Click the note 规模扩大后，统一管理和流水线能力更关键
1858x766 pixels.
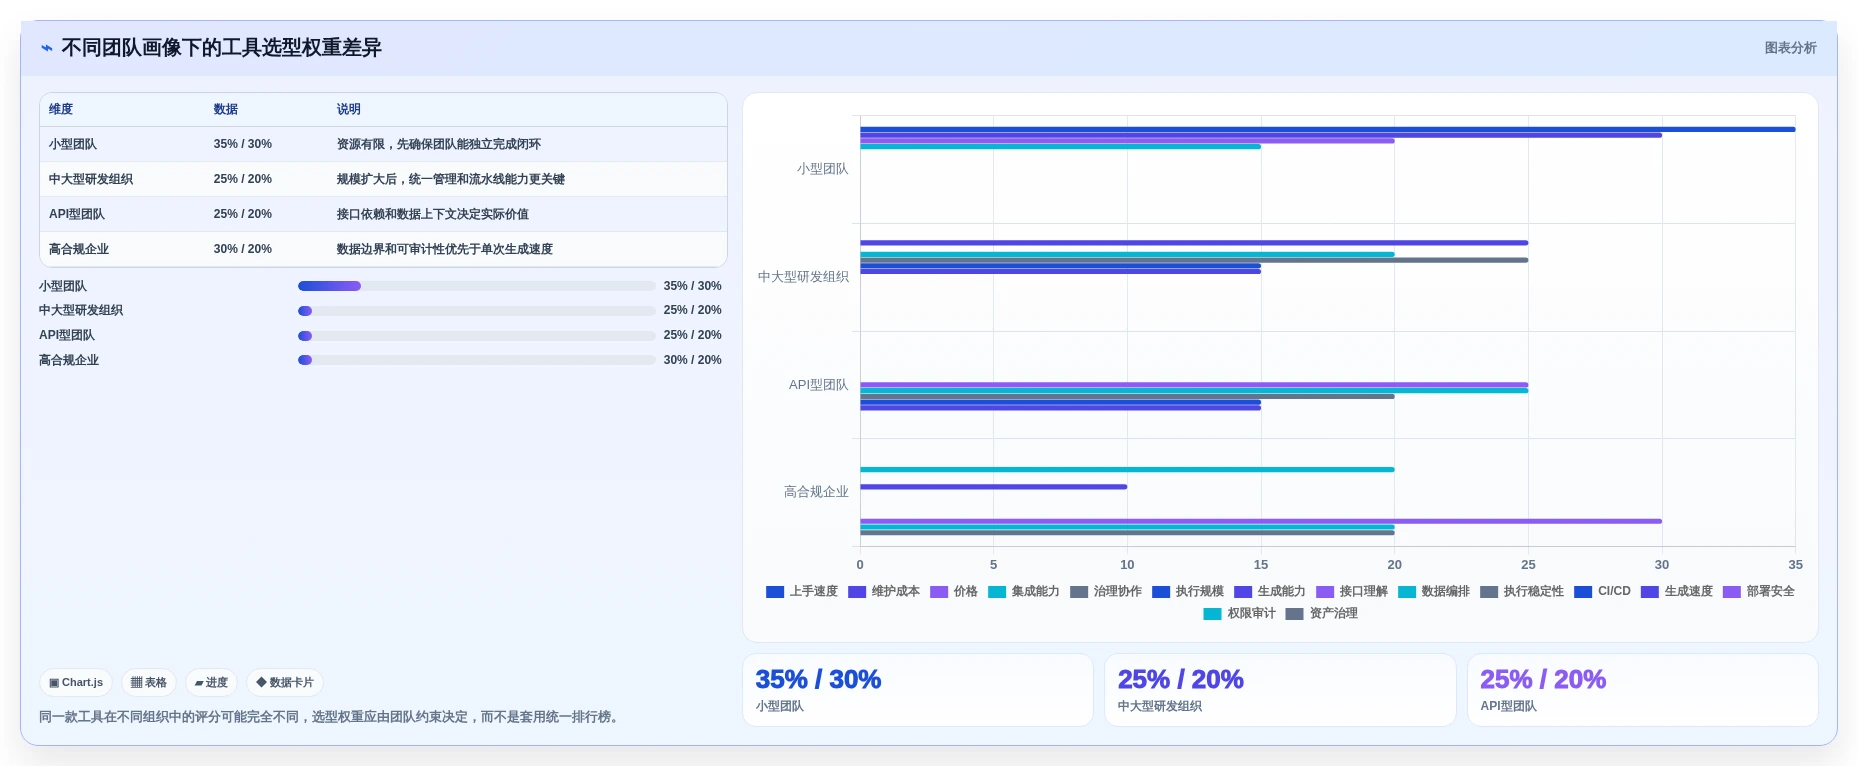pyautogui.click(x=451, y=179)
